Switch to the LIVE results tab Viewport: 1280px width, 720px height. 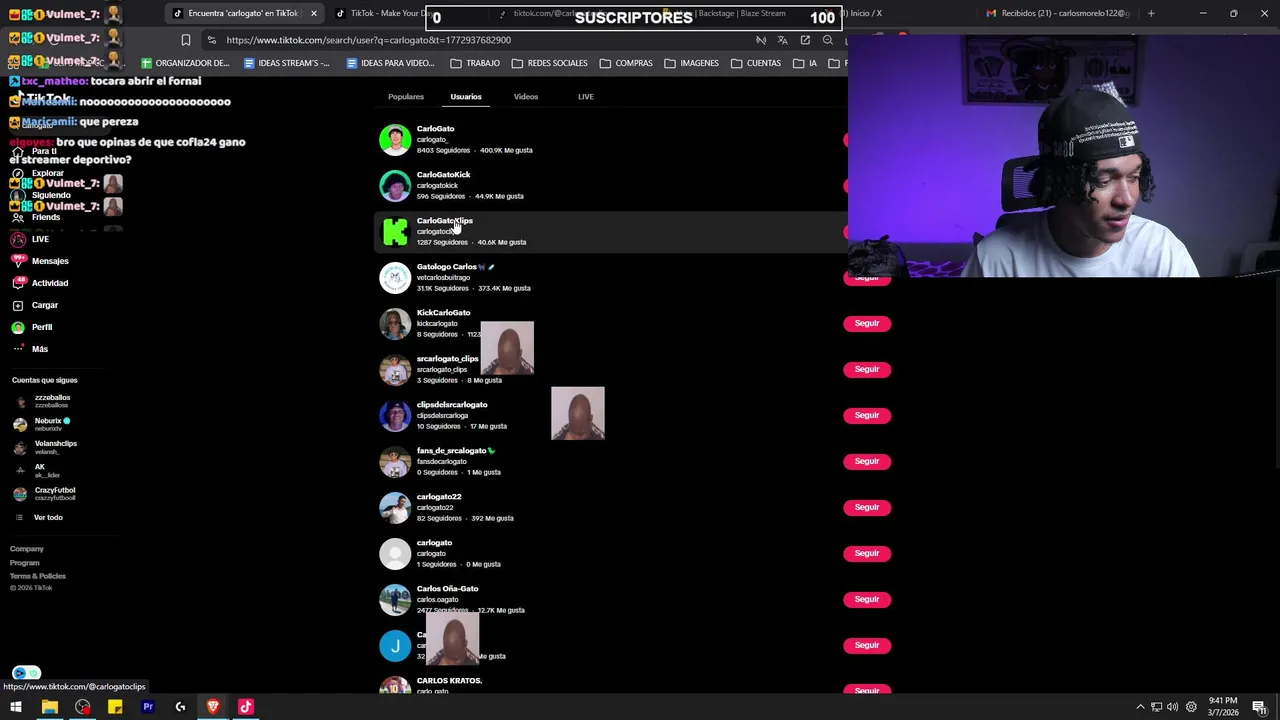(586, 97)
